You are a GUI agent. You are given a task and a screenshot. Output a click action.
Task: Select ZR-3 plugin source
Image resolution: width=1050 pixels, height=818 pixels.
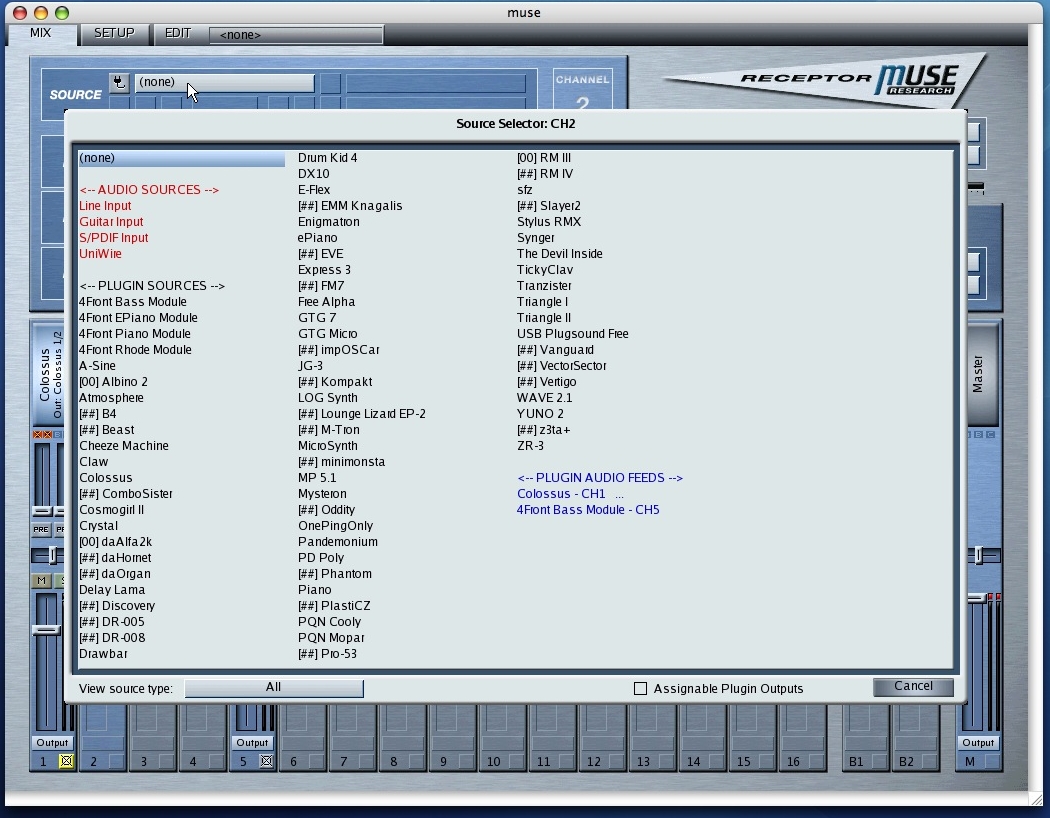tap(530, 446)
